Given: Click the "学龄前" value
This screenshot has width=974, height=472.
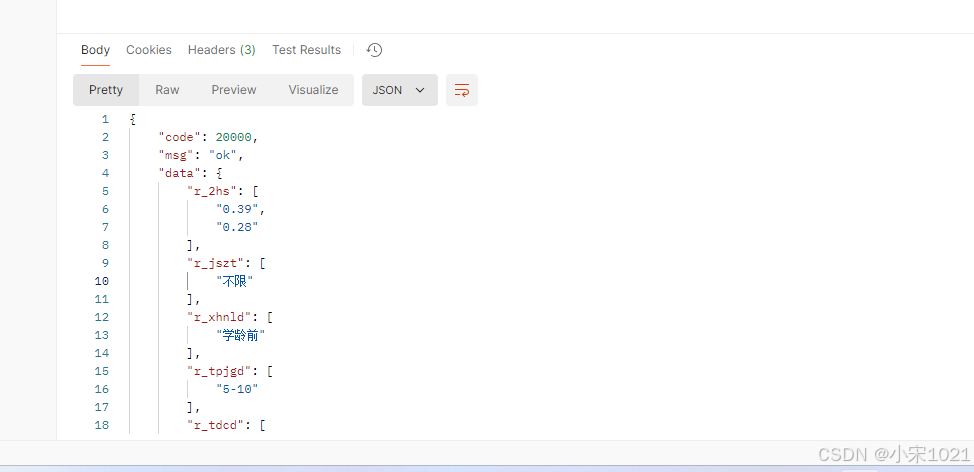Looking at the screenshot, I should click(240, 335).
